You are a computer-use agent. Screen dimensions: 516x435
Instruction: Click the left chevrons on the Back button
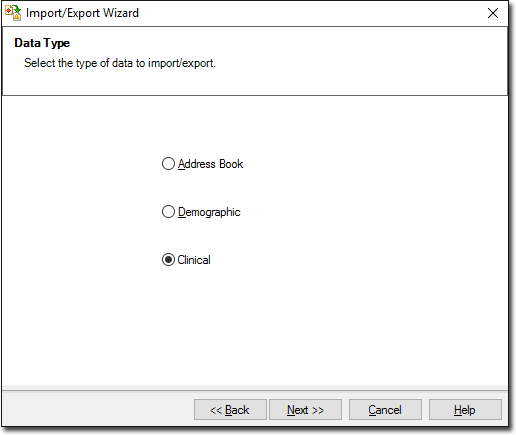point(216,410)
